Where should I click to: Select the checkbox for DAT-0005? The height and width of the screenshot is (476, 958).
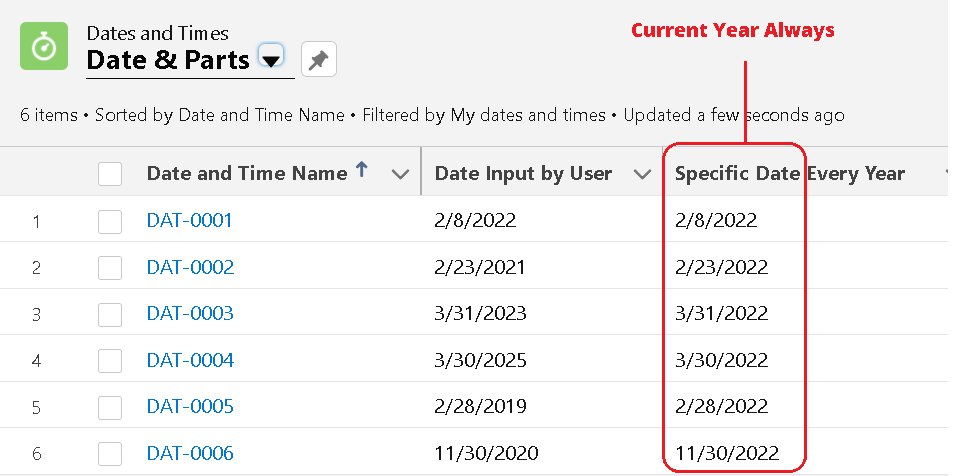click(x=110, y=408)
